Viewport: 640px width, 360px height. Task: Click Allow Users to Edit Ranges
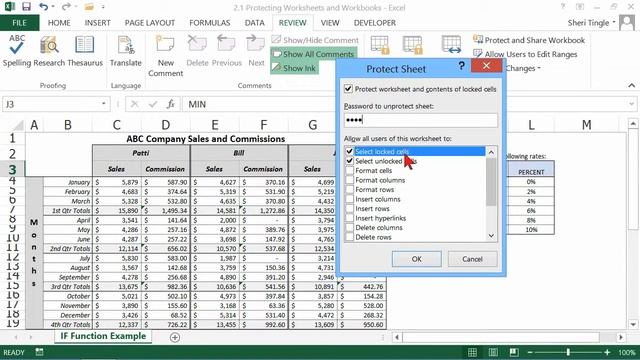coord(525,54)
